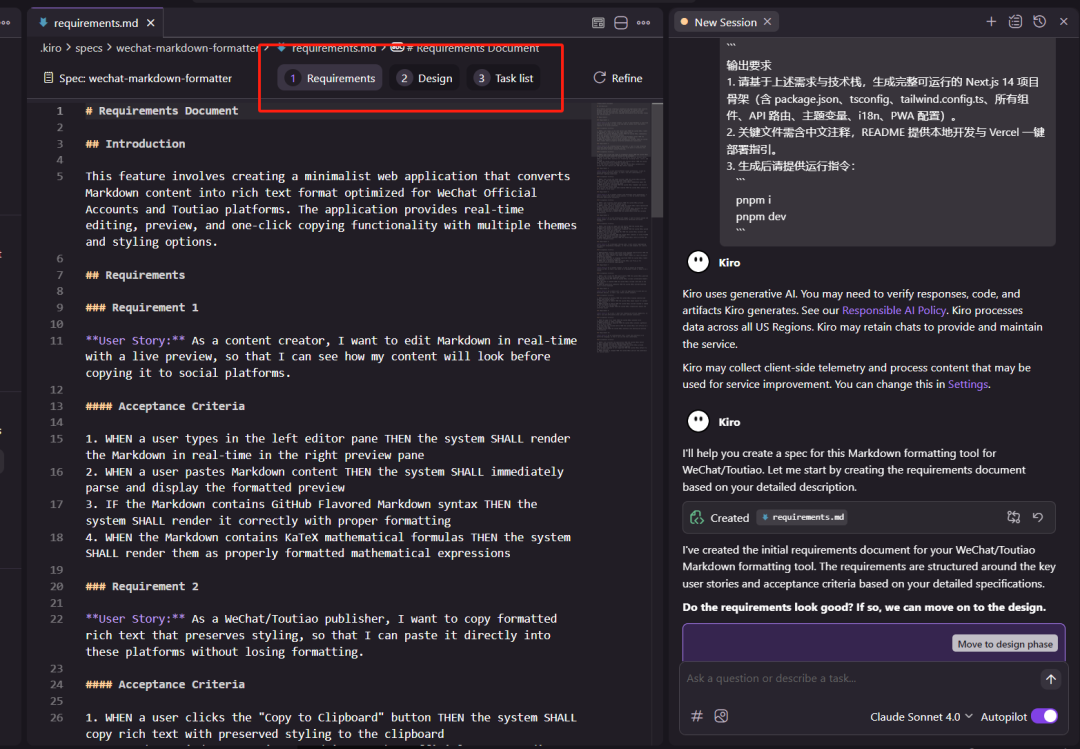Open the Claude Sonnet 4.0 model dropdown
The height and width of the screenshot is (749, 1080).
[919, 716]
